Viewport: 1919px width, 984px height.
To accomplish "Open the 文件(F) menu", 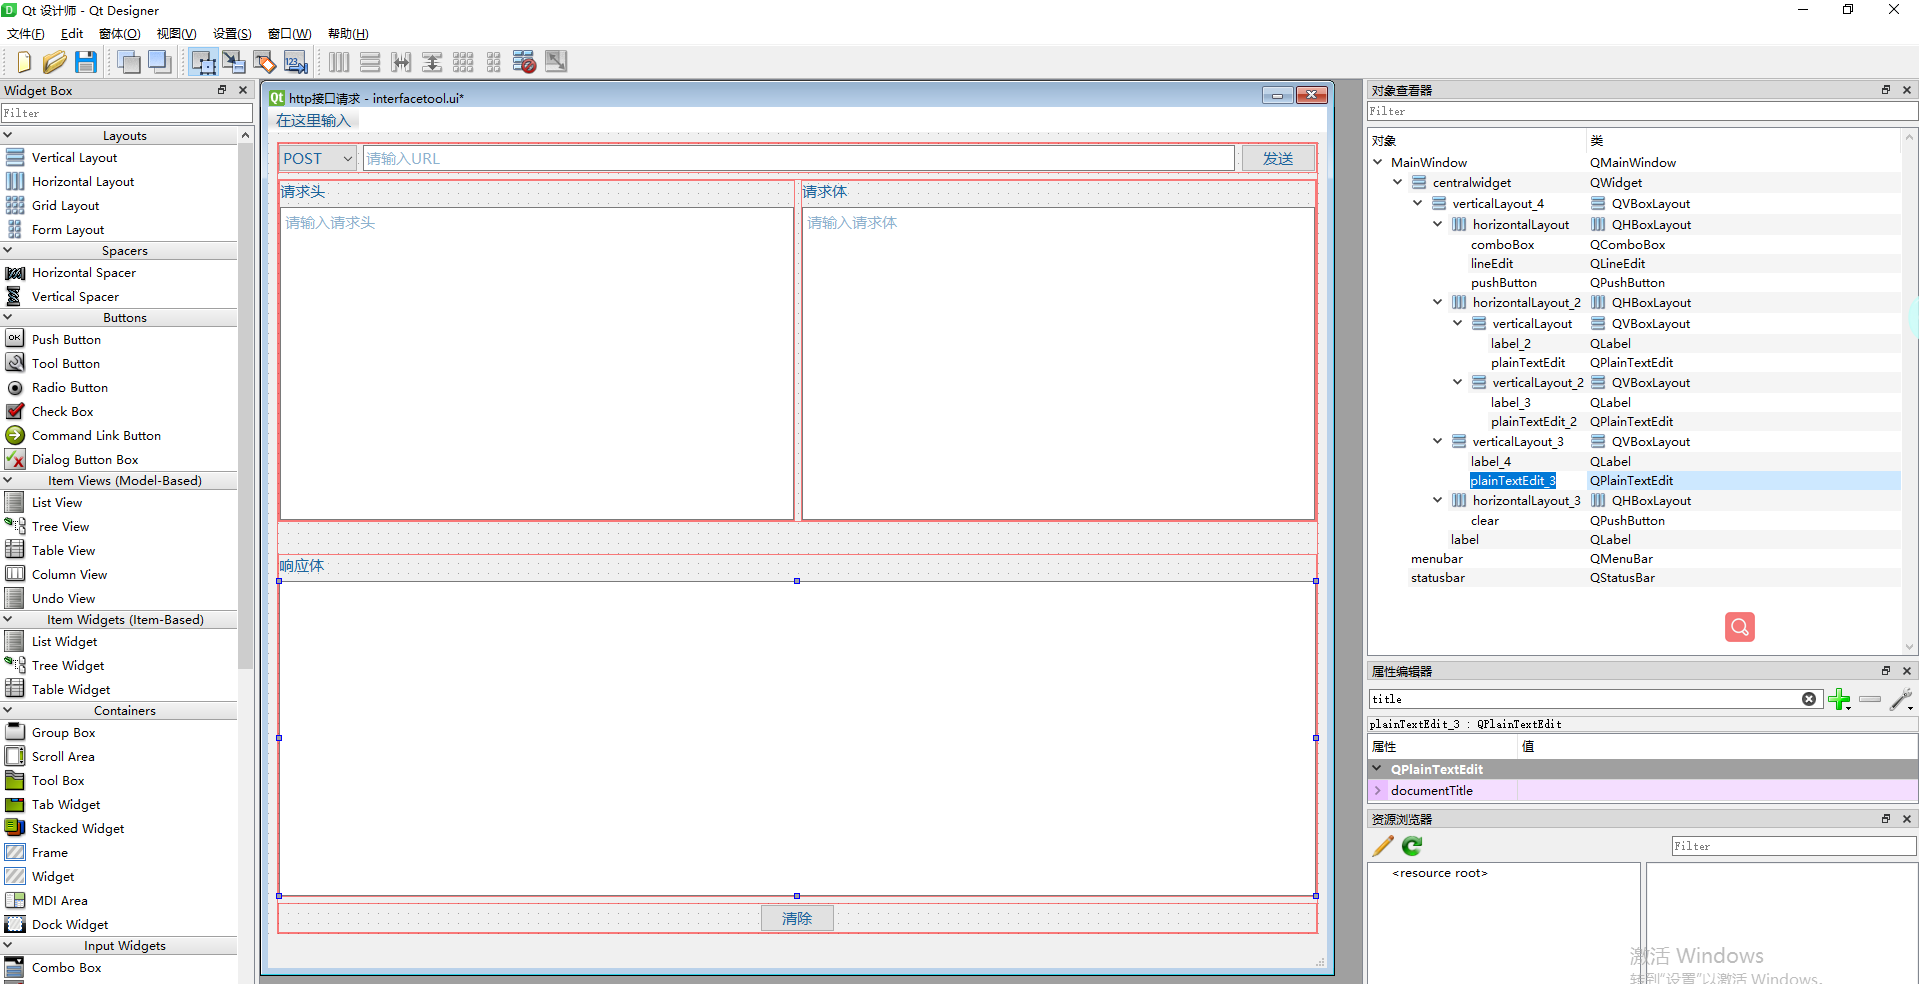I will point(26,33).
